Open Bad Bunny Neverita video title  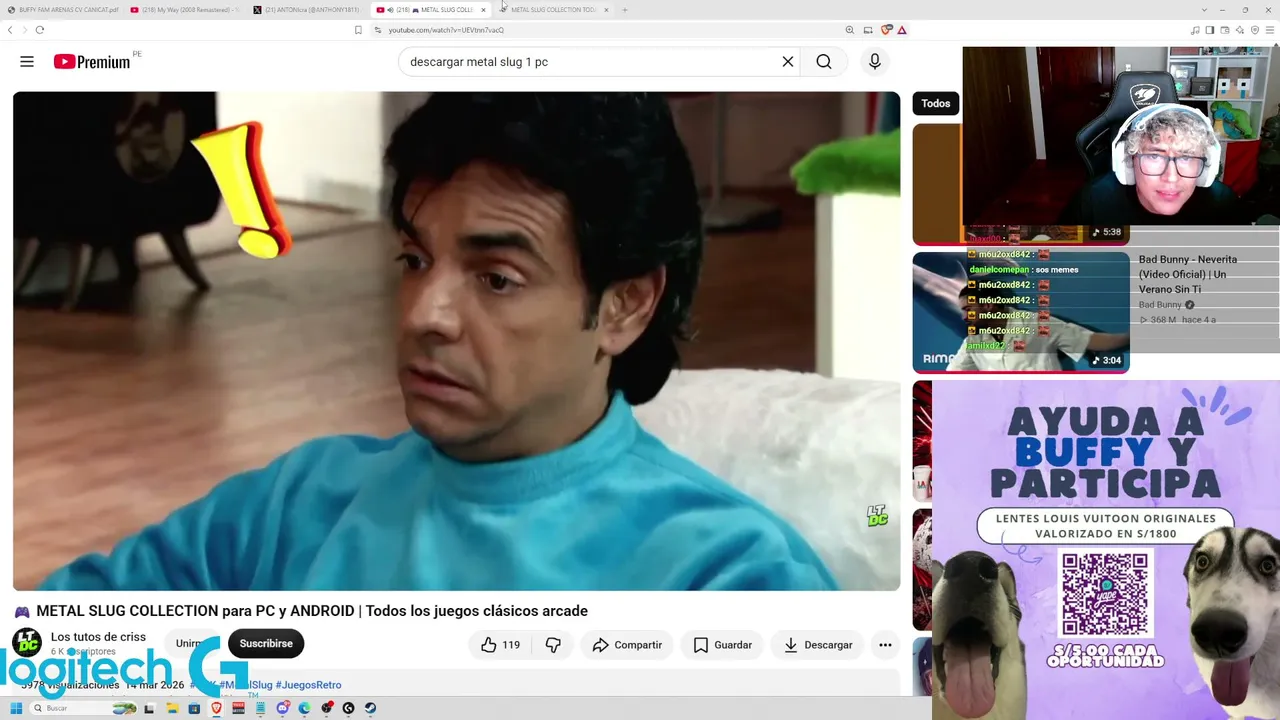1188,274
